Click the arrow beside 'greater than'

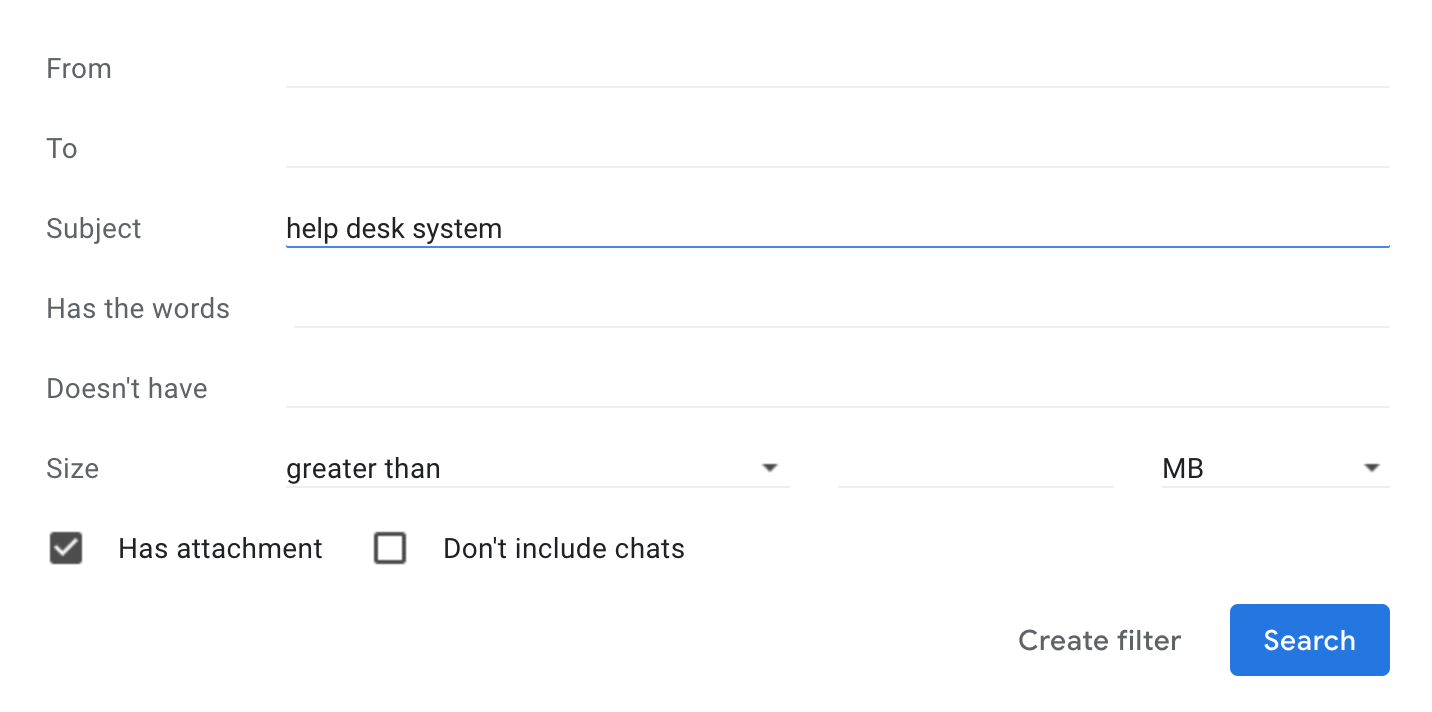pos(769,468)
